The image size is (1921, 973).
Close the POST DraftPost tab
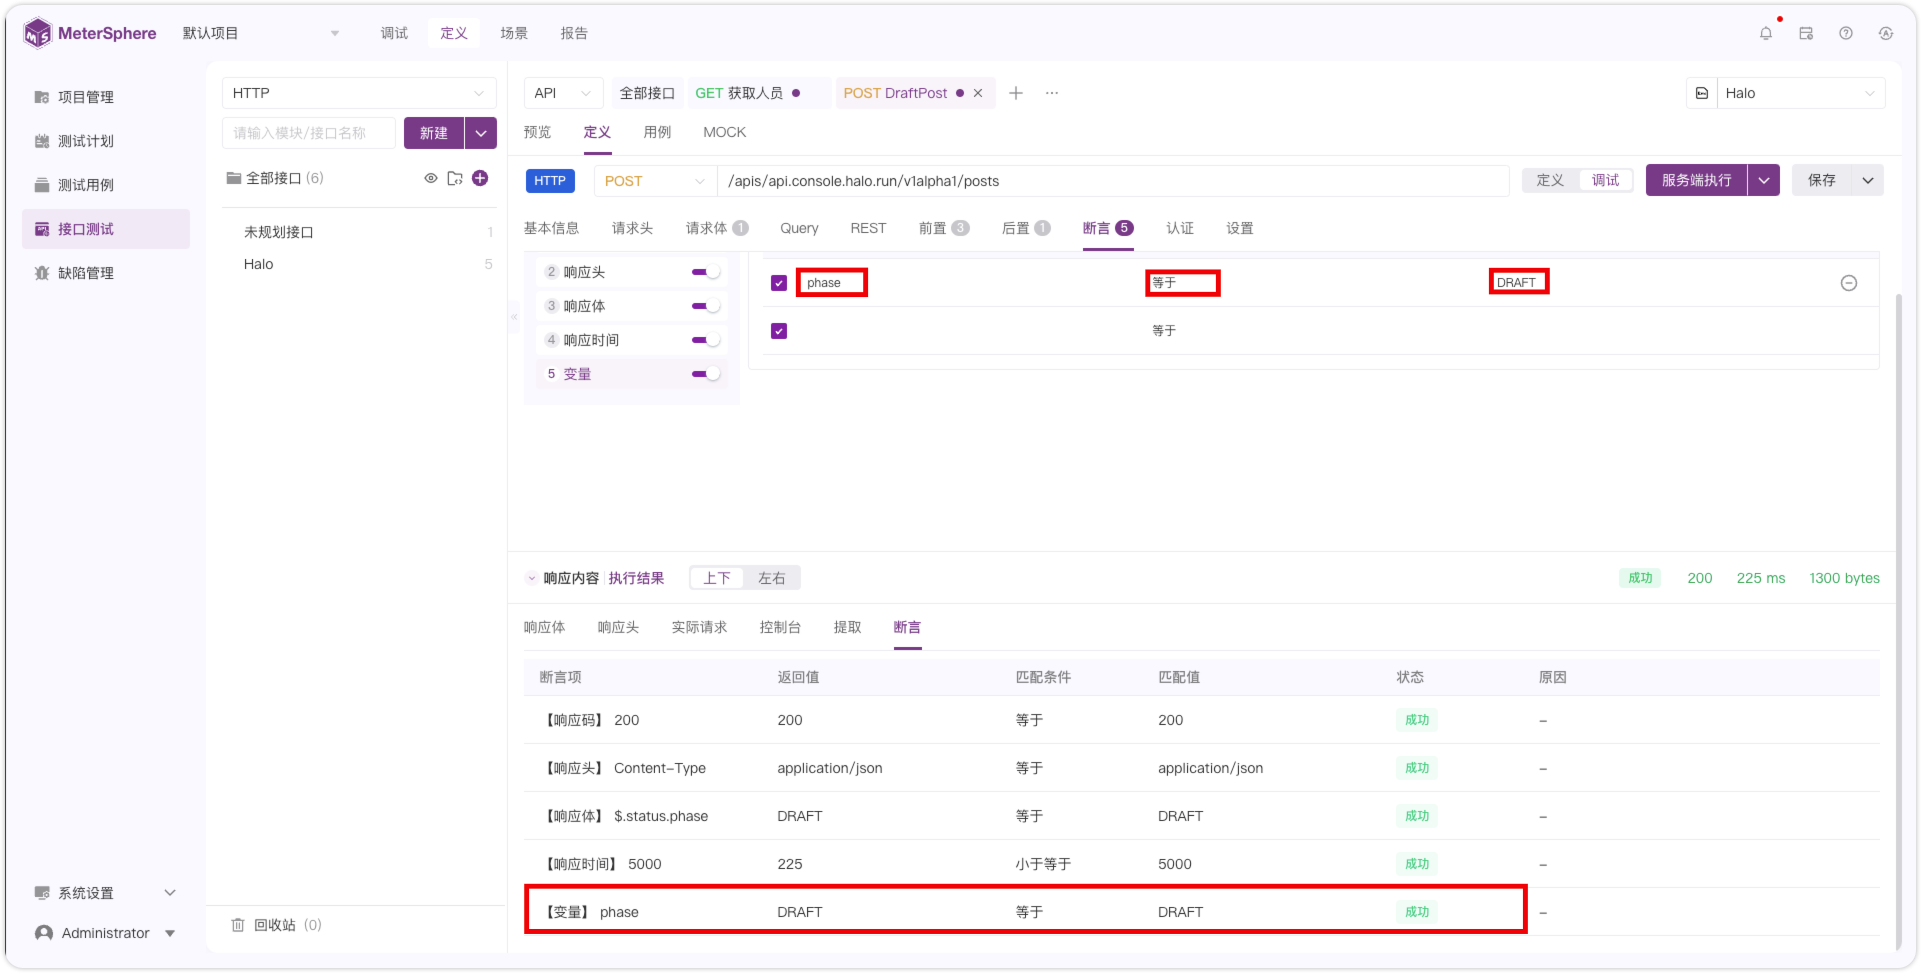(x=978, y=93)
